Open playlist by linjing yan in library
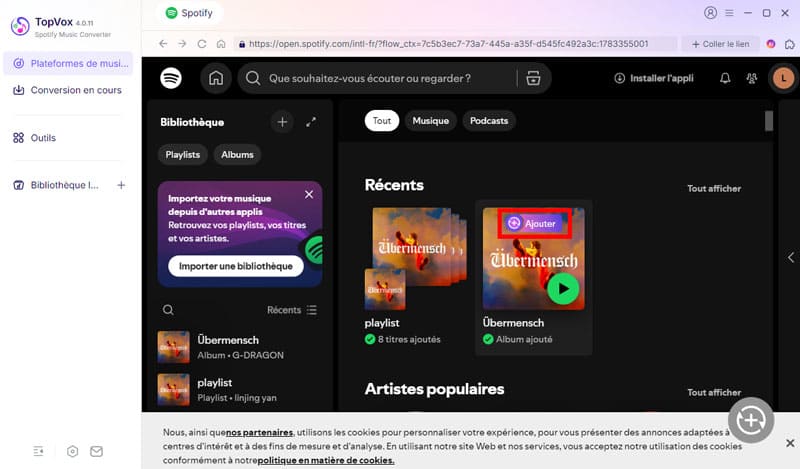Viewport: 800px width, 469px height. (x=240, y=389)
